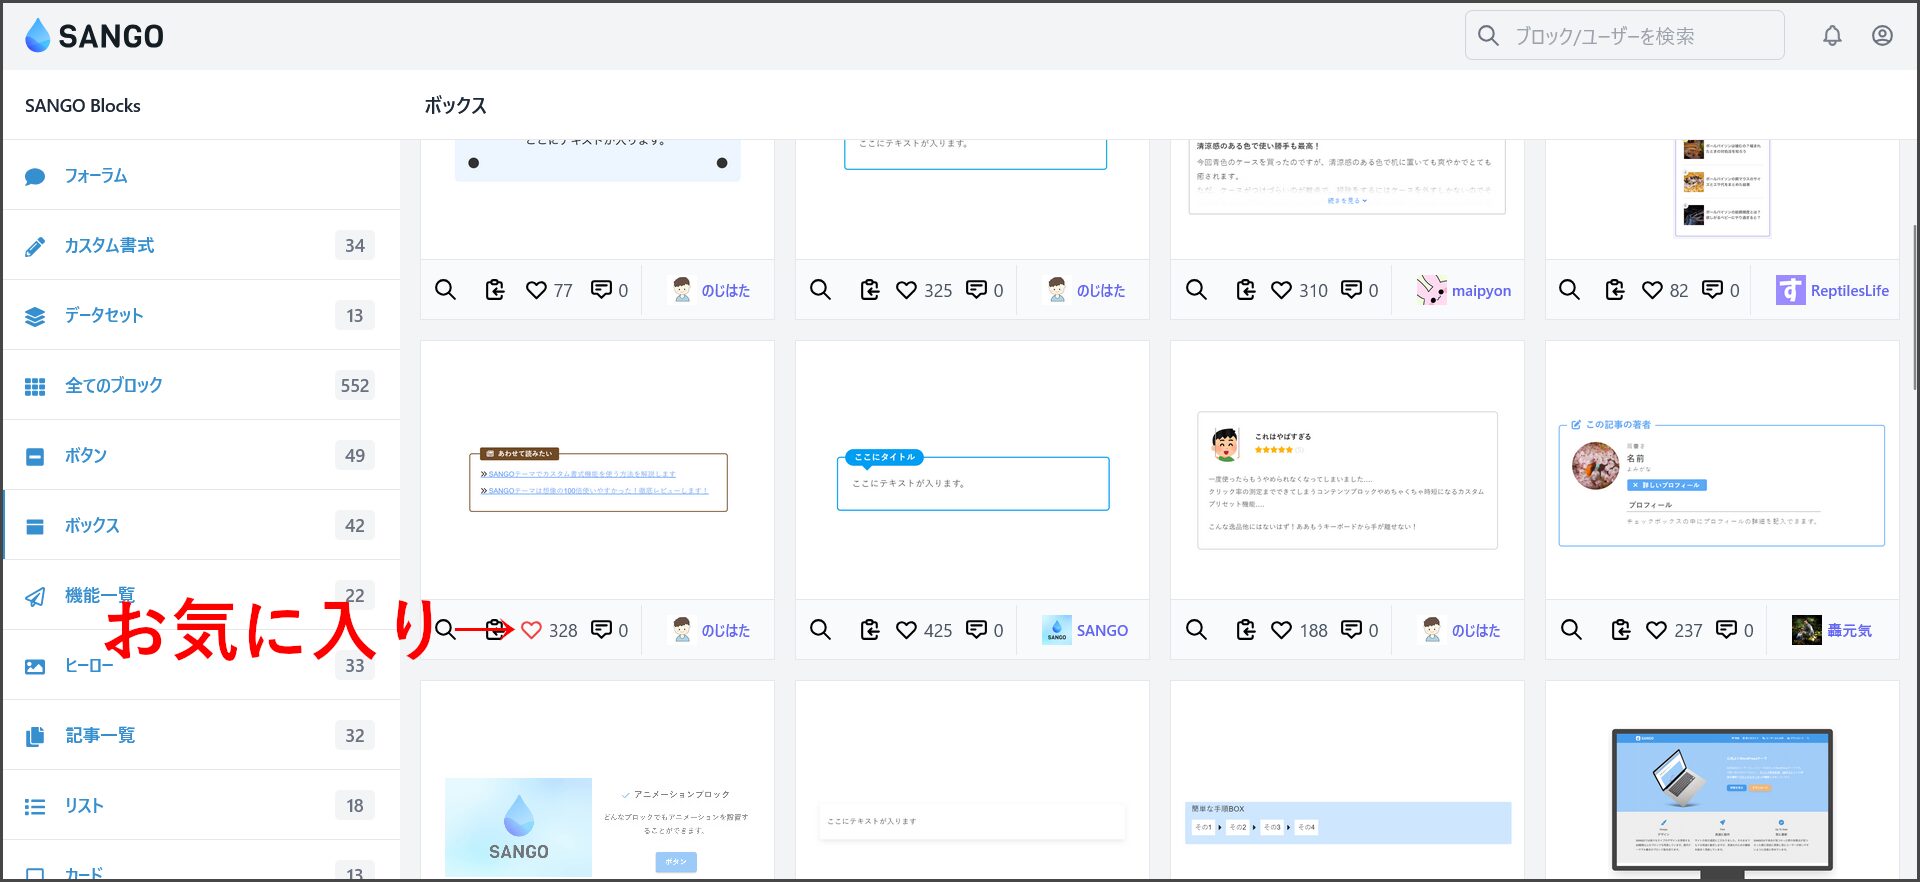Open リスト category

tap(200, 805)
